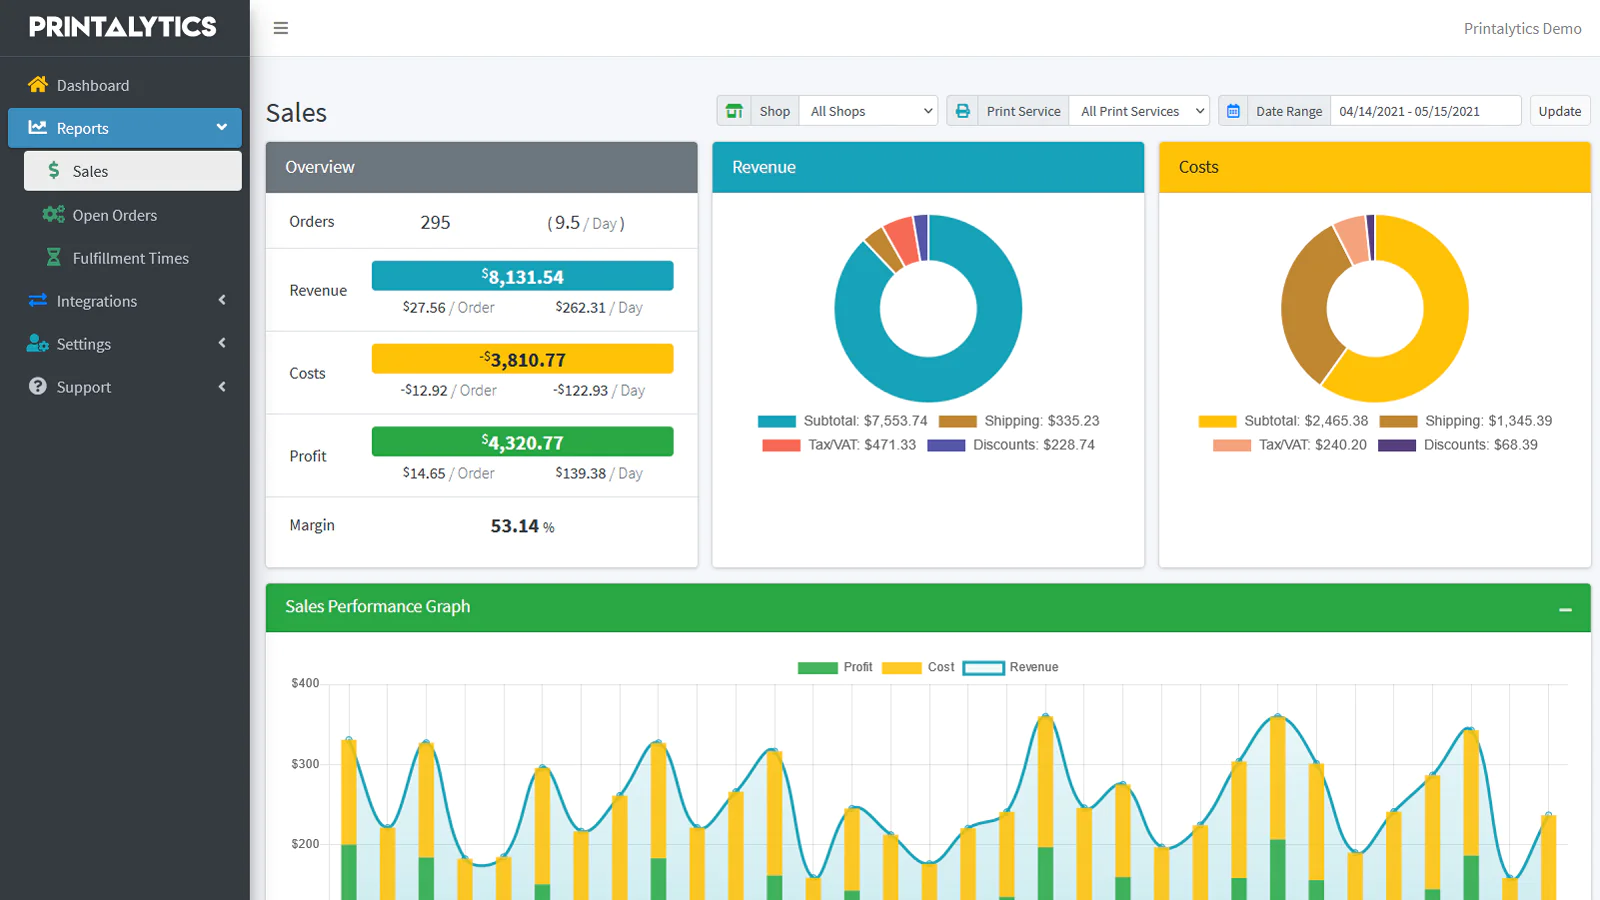This screenshot has width=1600, height=900.
Task: Open the All Shops dropdown
Action: tap(868, 111)
